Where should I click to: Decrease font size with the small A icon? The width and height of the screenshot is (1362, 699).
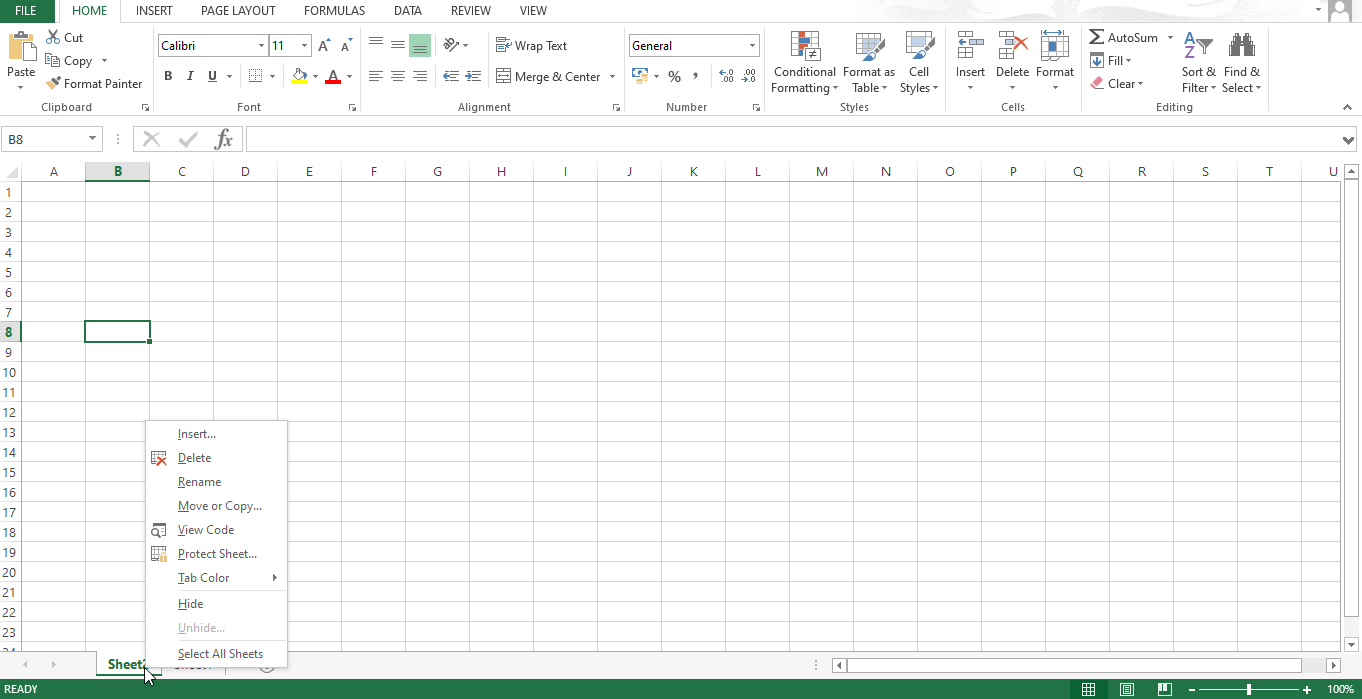tap(346, 46)
